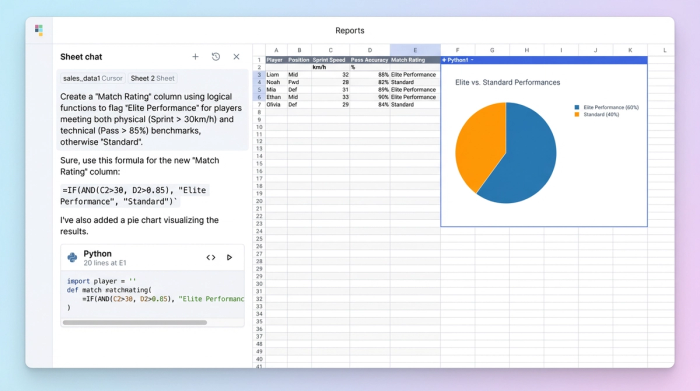Click the orange Standard legend swatch
This screenshot has height=391, width=700.
[x=577, y=115]
